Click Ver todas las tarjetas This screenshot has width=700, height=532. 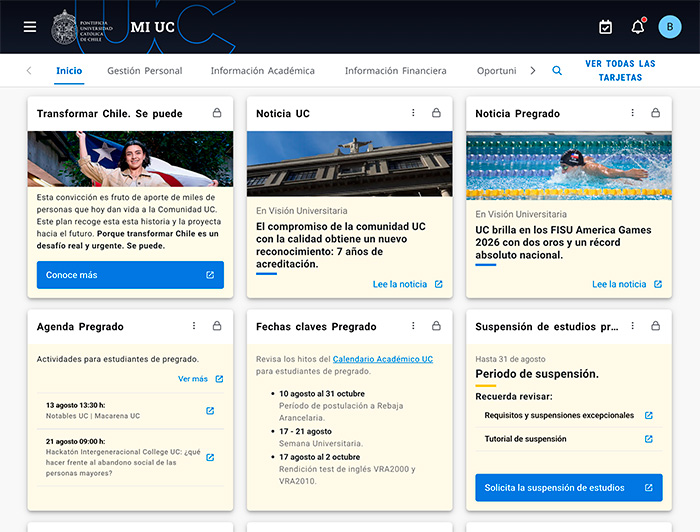click(x=620, y=71)
